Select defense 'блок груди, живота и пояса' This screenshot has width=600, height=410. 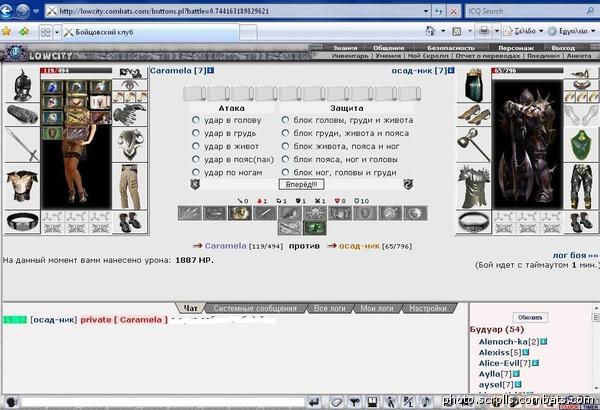(x=285, y=133)
